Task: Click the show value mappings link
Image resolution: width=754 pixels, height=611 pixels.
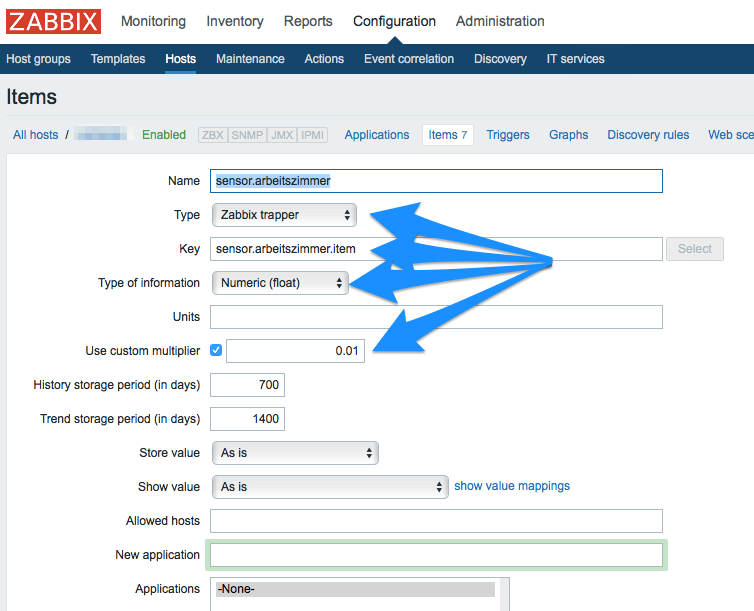Action: 512,486
